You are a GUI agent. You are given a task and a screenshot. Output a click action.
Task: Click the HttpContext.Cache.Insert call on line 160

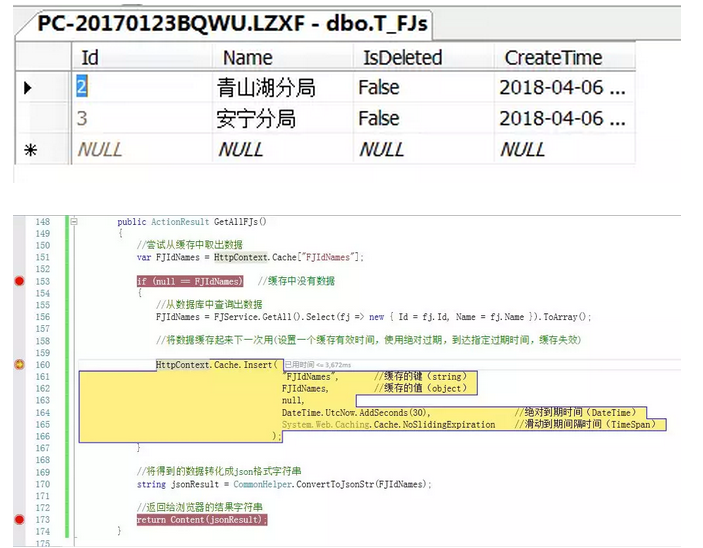pos(216,365)
